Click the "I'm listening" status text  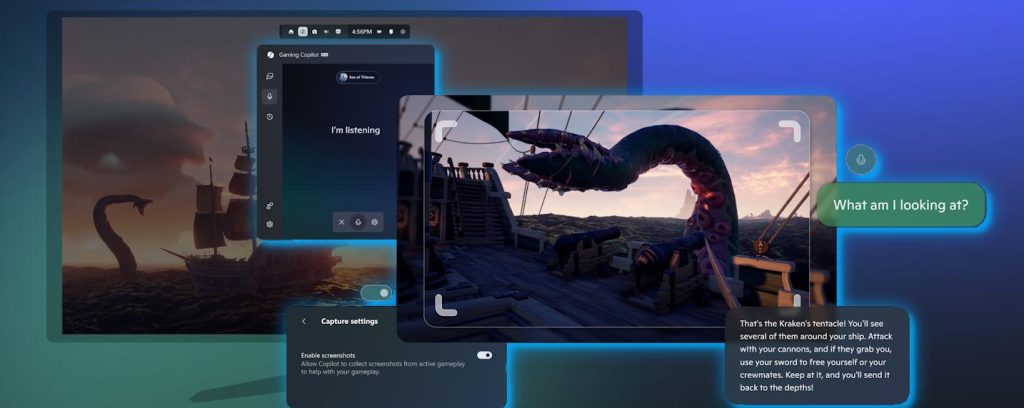[355, 131]
